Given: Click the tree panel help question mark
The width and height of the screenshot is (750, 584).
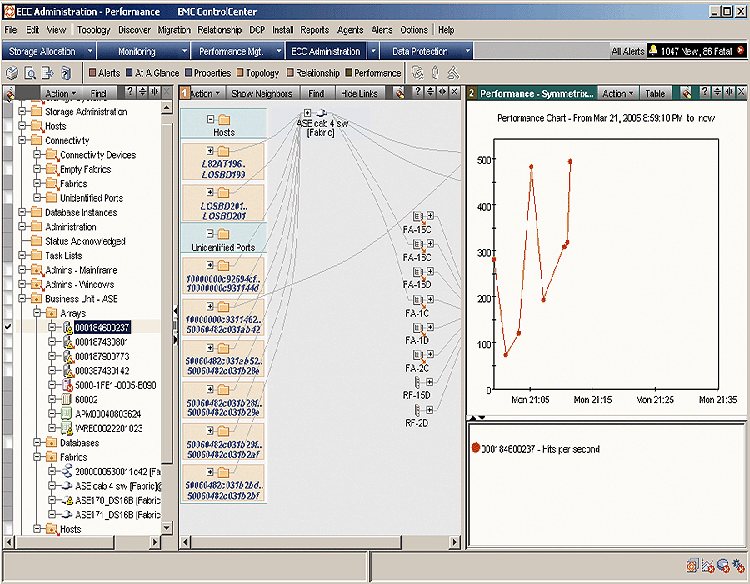Looking at the screenshot, I should point(130,92).
